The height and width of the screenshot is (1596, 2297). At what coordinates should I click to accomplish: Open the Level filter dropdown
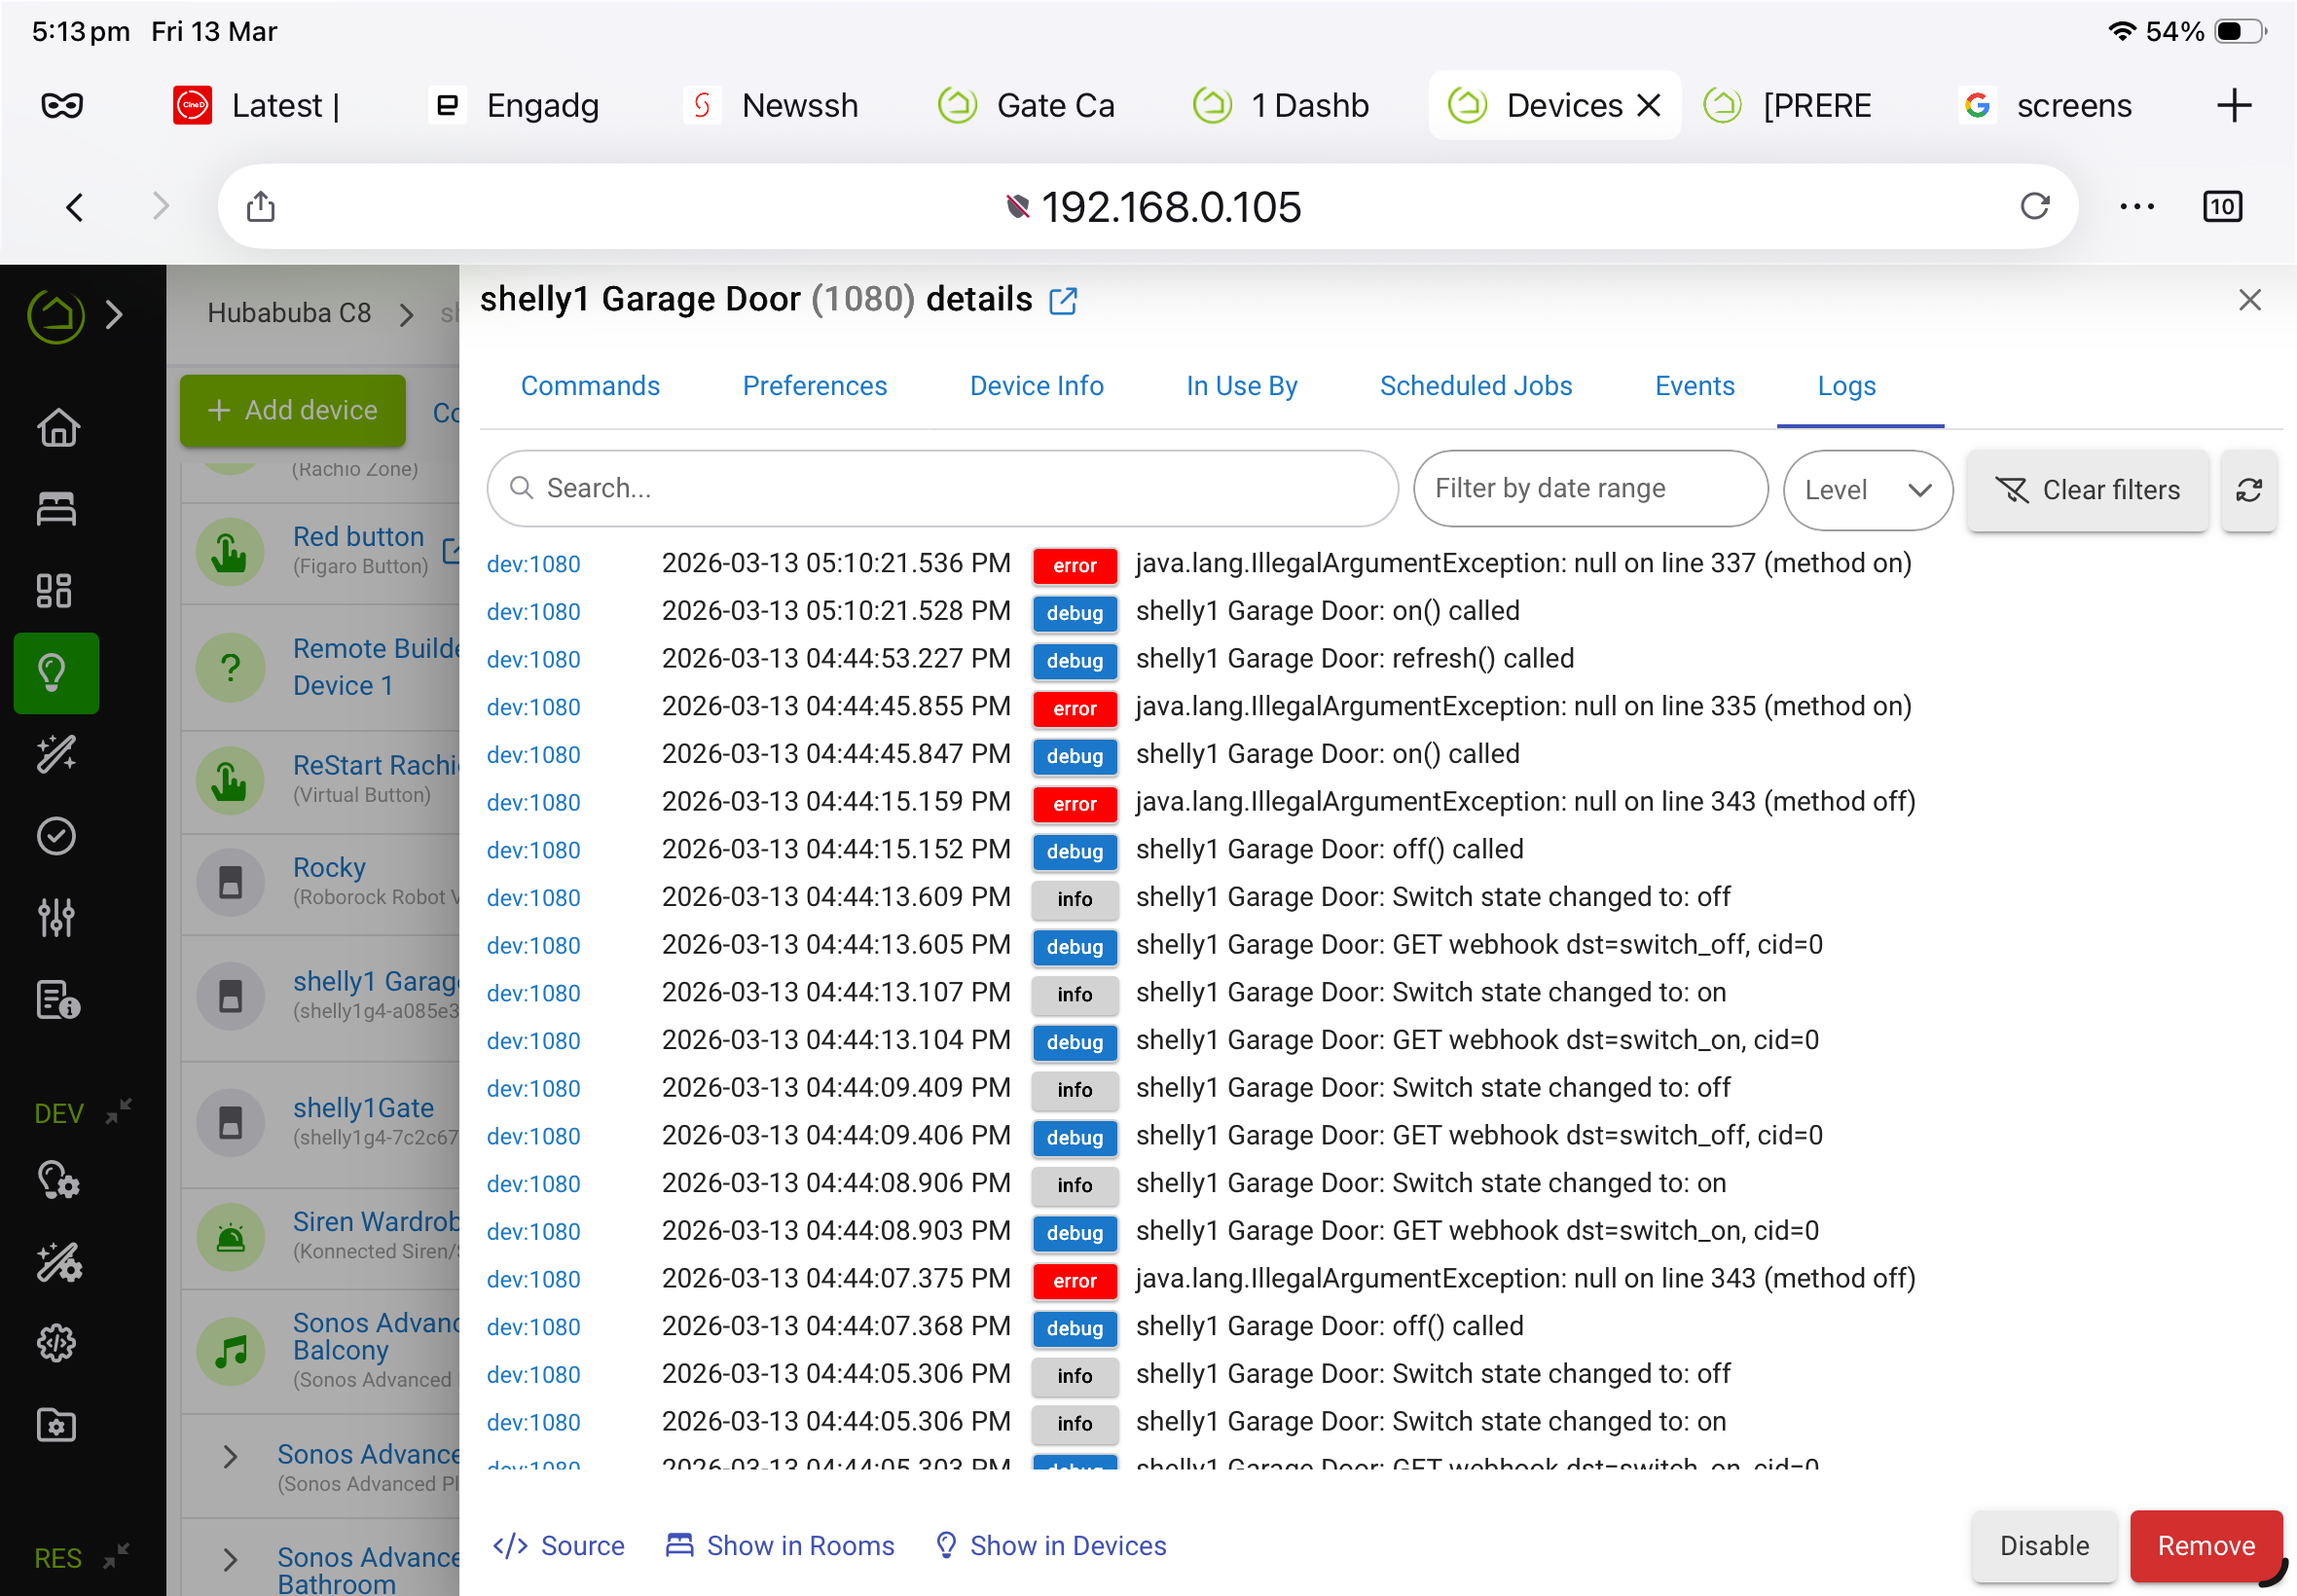[1866, 490]
